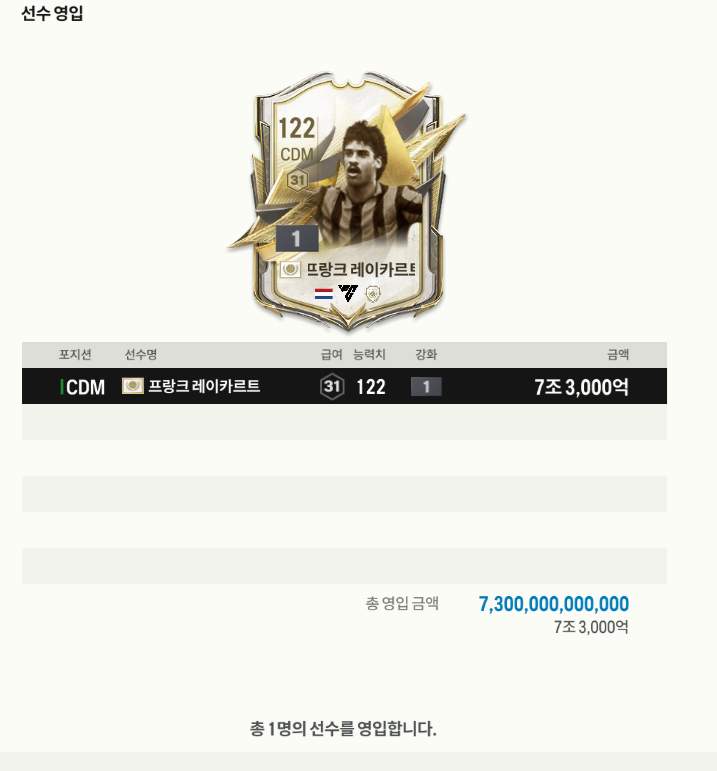Click the Icon class badge in table row

point(133,386)
